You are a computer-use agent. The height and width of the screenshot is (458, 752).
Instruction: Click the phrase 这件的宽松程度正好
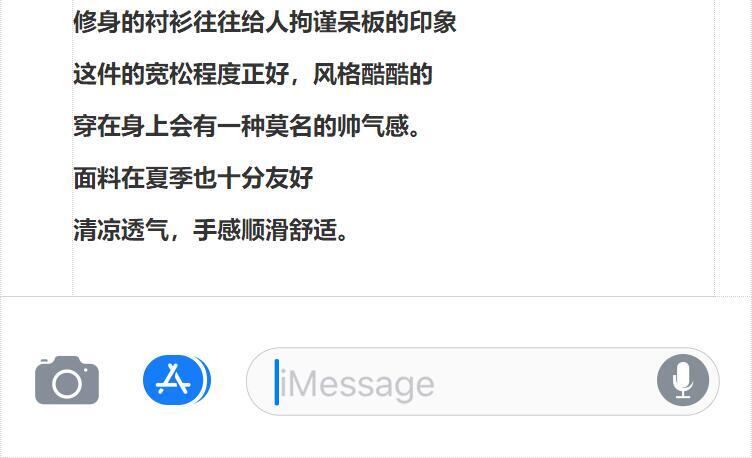click(181, 74)
